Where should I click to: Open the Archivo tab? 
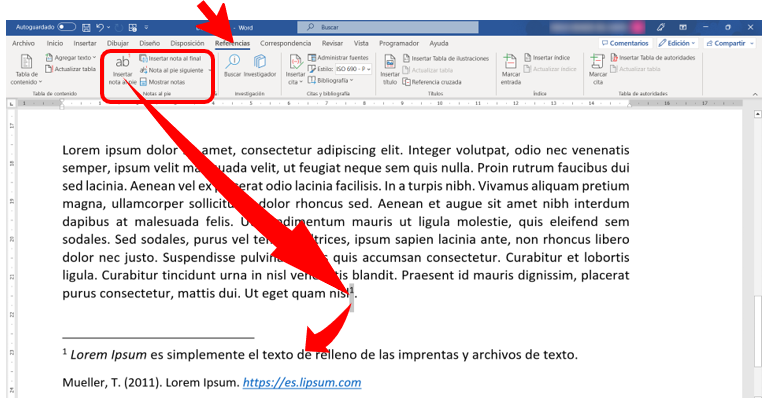pos(23,43)
